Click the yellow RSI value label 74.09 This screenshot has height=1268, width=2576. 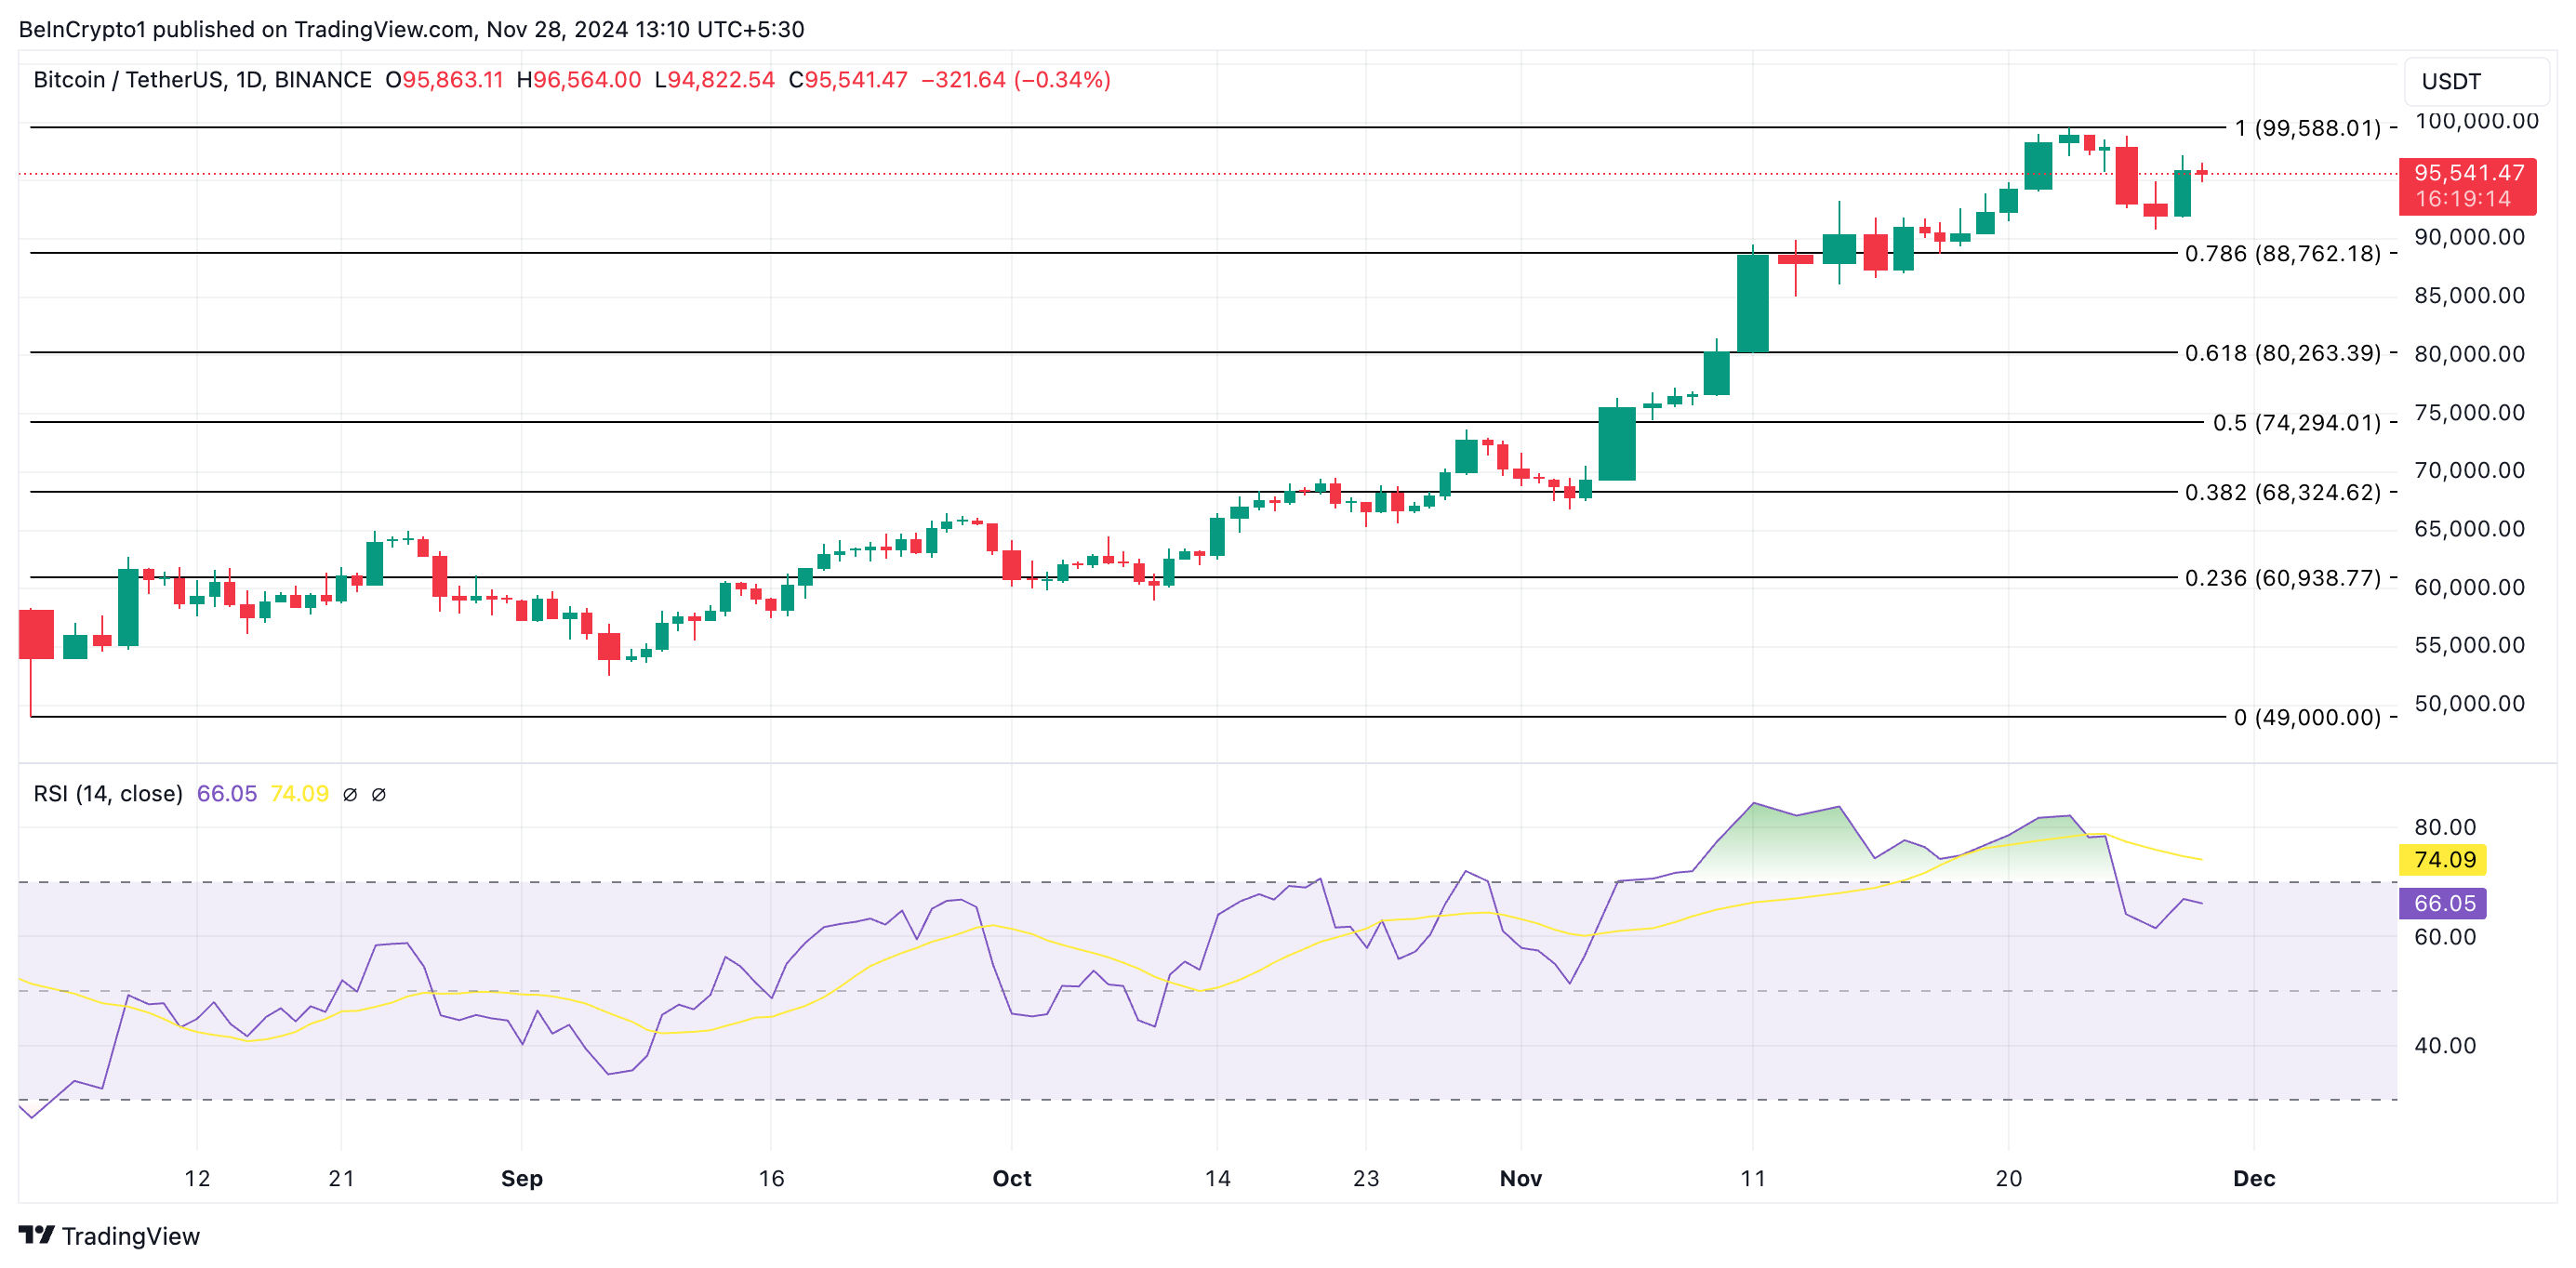coord(2444,859)
